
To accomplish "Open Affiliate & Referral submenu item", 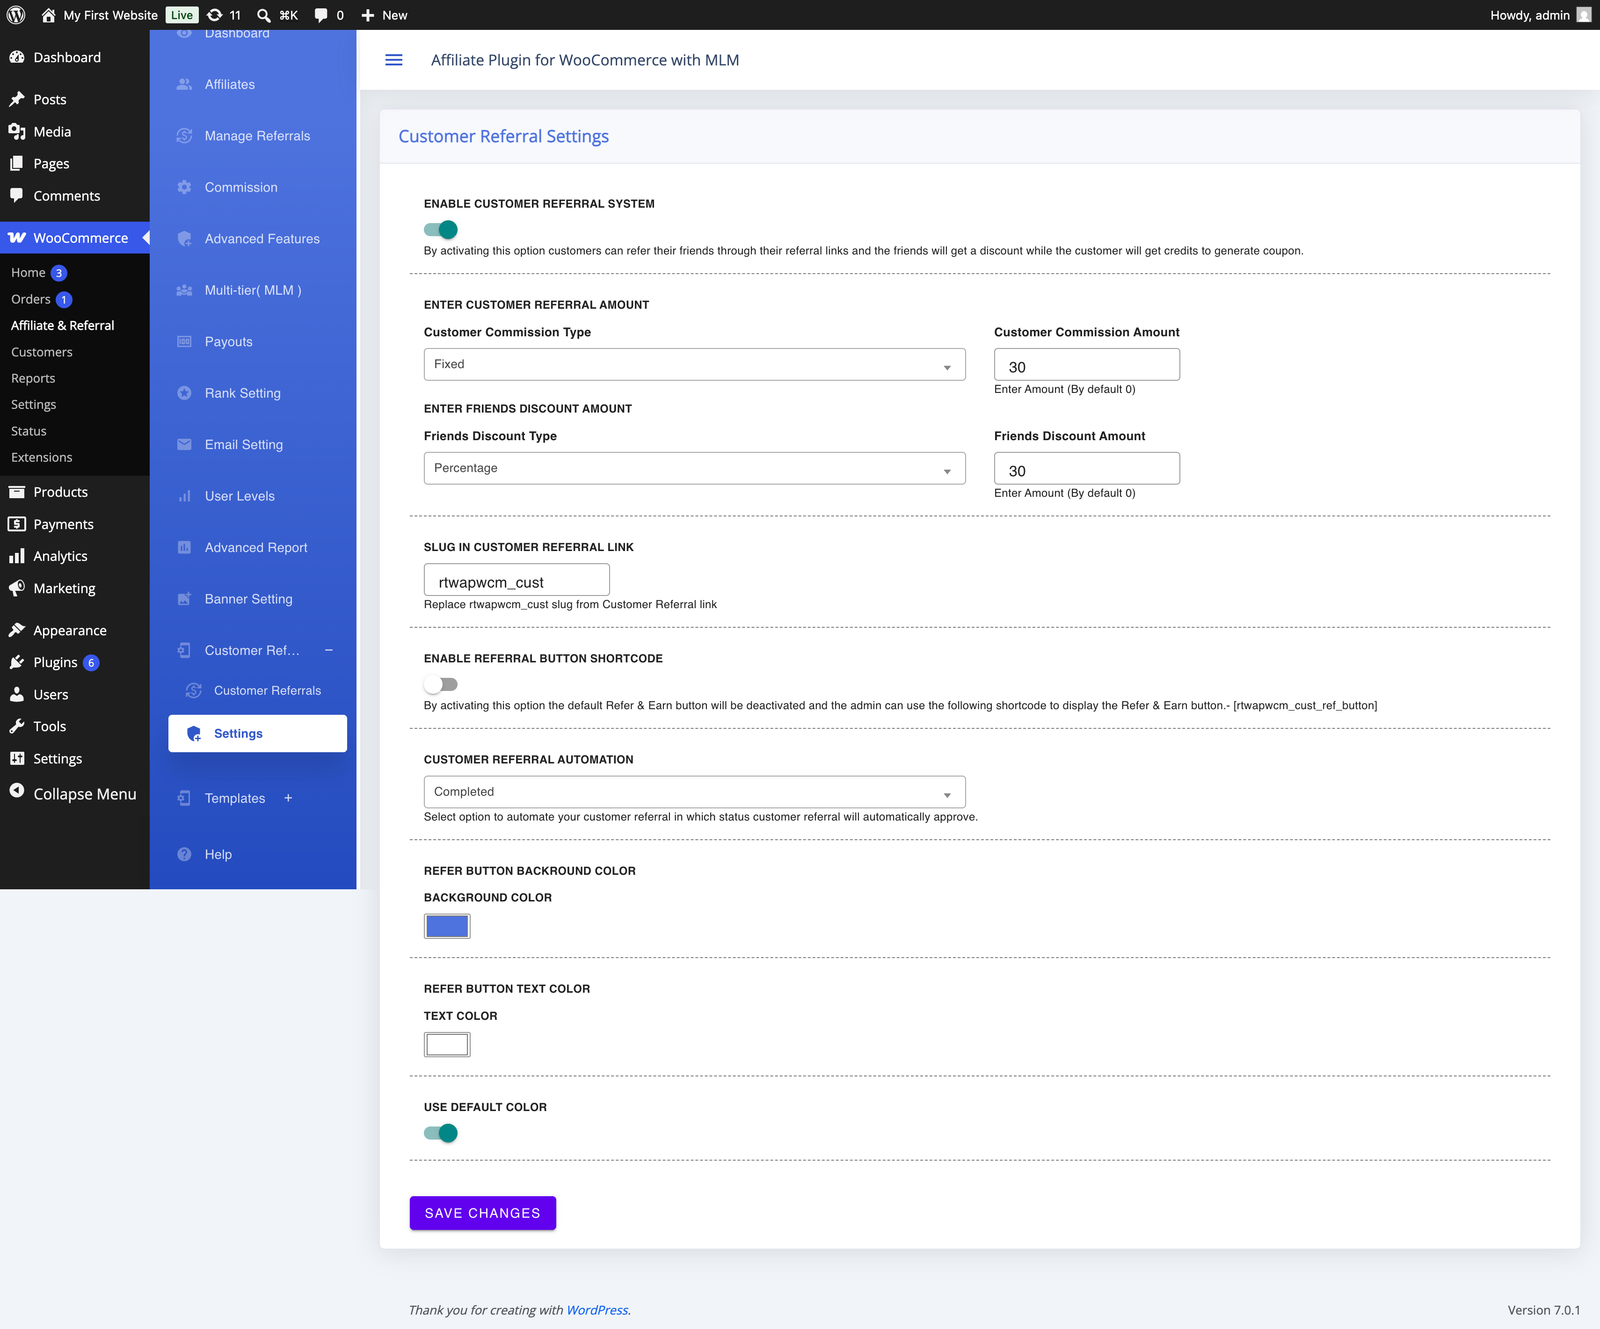I will [63, 326].
